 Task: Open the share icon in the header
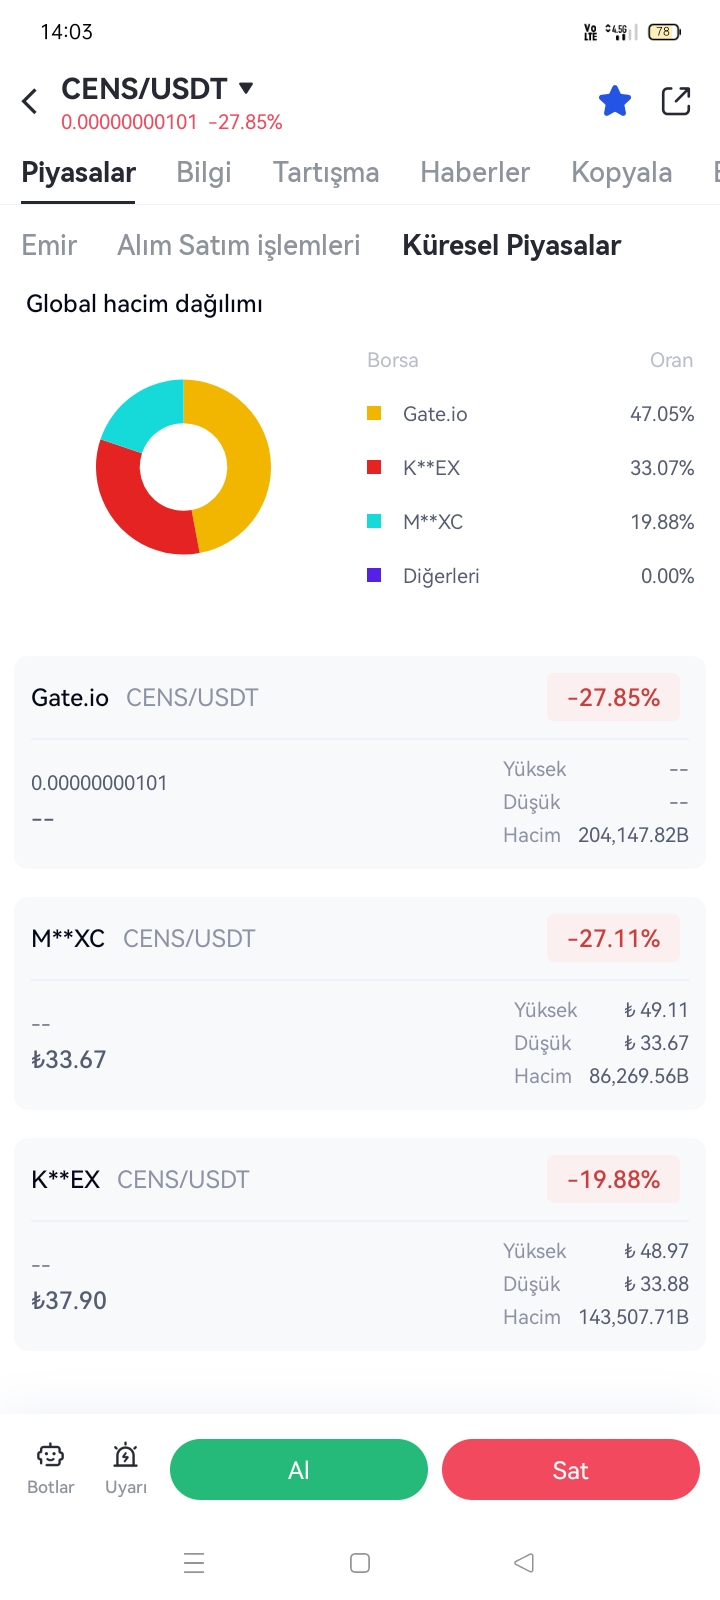pos(676,101)
